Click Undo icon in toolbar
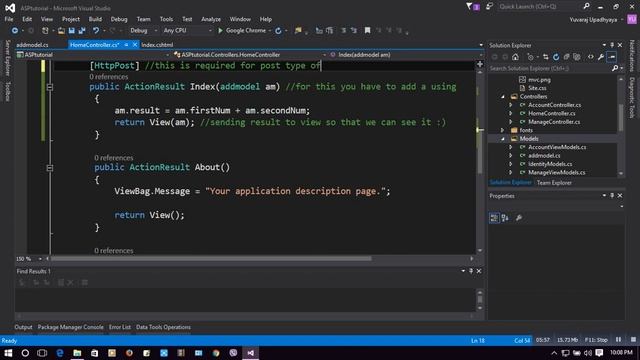Image resolution: width=640 pixels, height=360 pixels. click(96, 31)
